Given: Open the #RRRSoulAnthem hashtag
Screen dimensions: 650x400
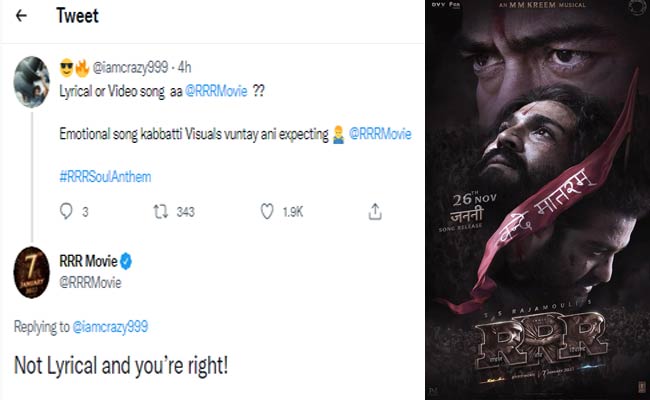Looking at the screenshot, I should tap(103, 174).
